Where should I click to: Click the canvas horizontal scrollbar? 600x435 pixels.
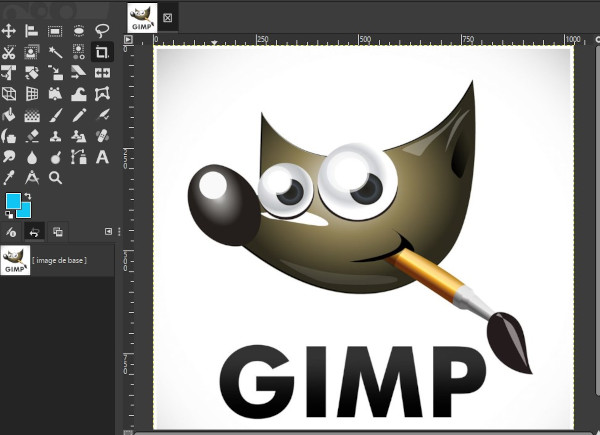coord(364,433)
